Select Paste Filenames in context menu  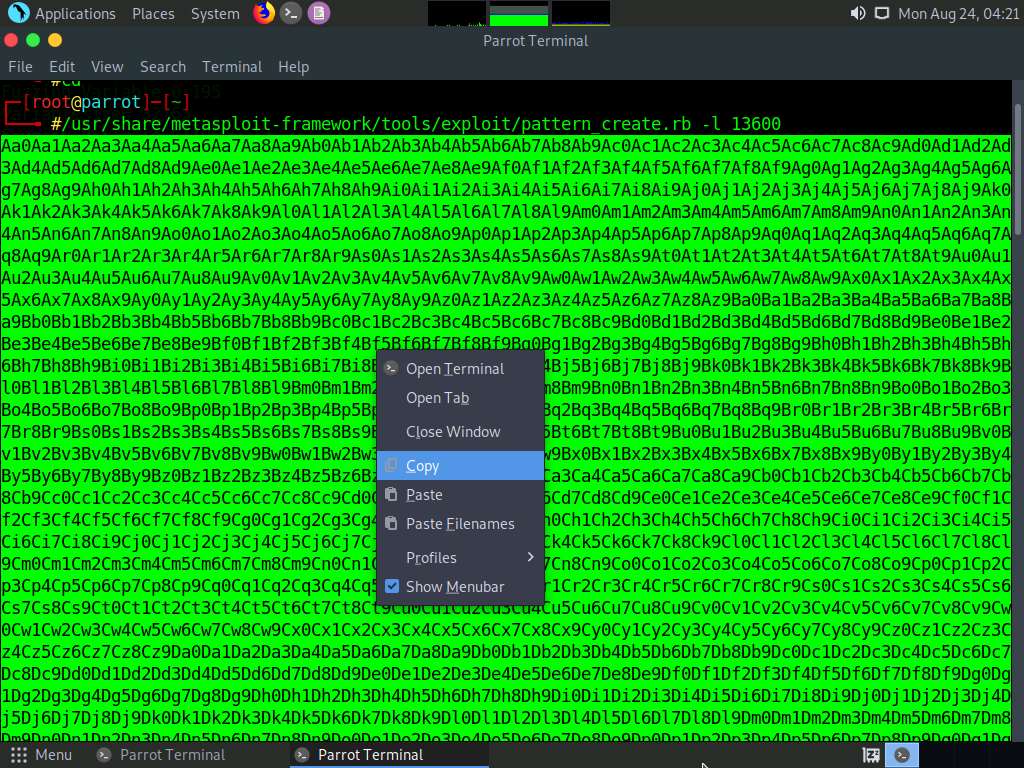460,523
